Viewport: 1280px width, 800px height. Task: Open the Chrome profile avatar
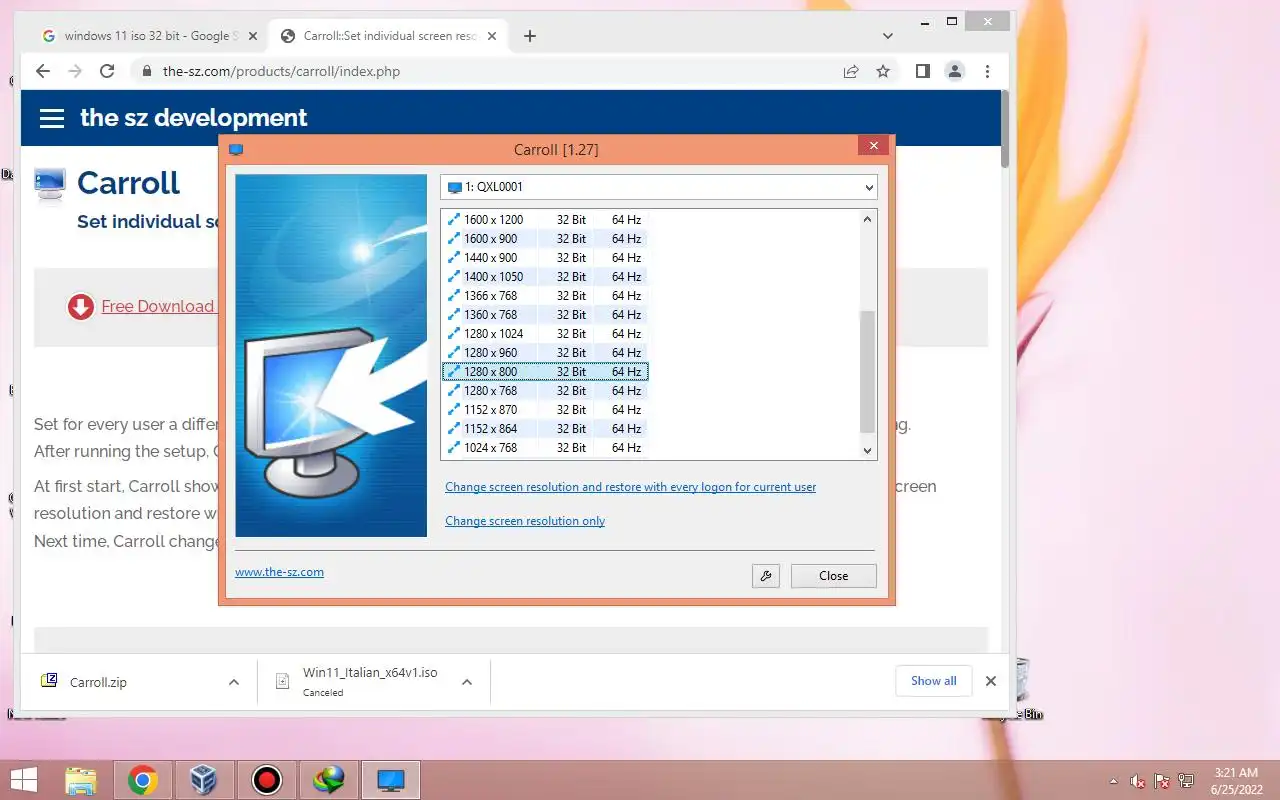tap(955, 71)
